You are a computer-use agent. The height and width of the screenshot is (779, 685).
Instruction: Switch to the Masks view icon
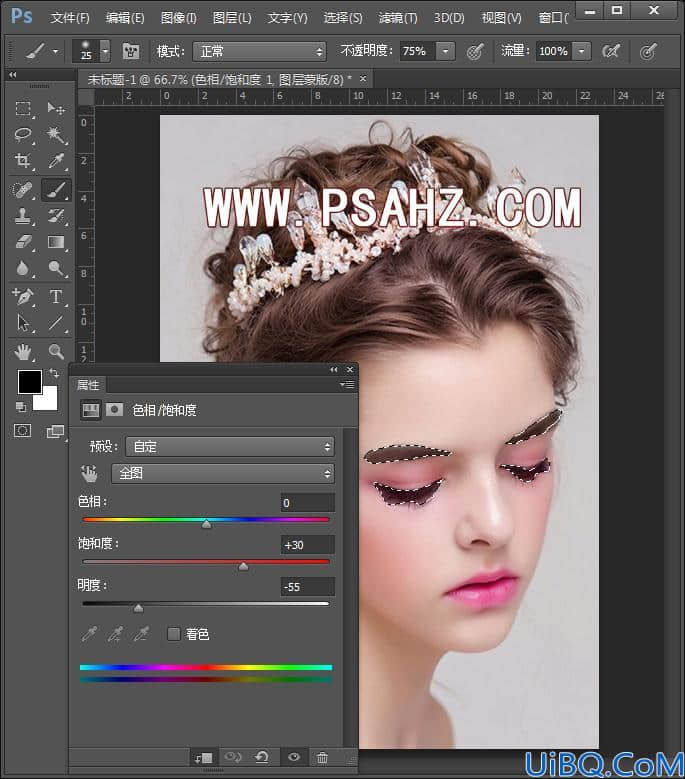[x=114, y=410]
